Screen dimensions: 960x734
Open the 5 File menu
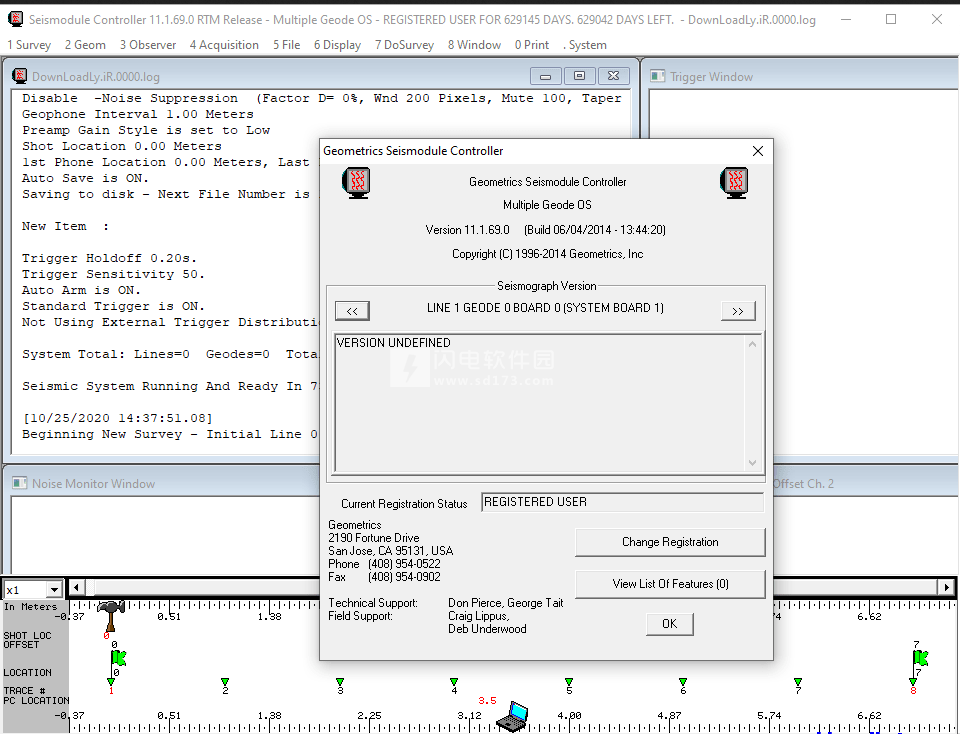(287, 45)
